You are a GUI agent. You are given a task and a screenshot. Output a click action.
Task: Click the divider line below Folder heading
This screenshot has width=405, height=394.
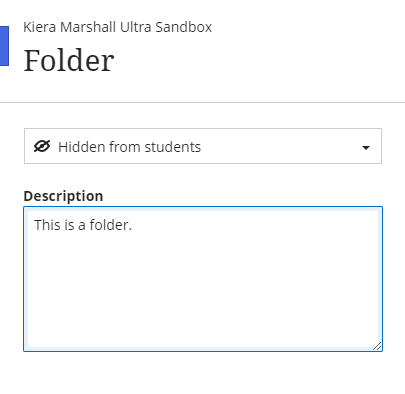click(202, 103)
